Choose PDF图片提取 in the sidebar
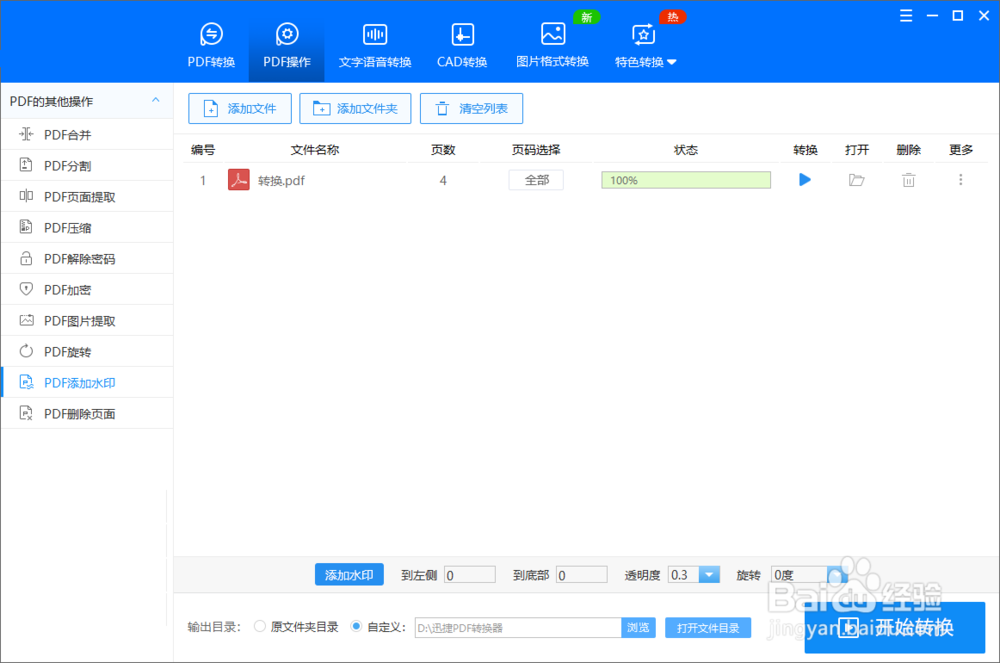Viewport: 1000px width, 663px height. (x=87, y=321)
